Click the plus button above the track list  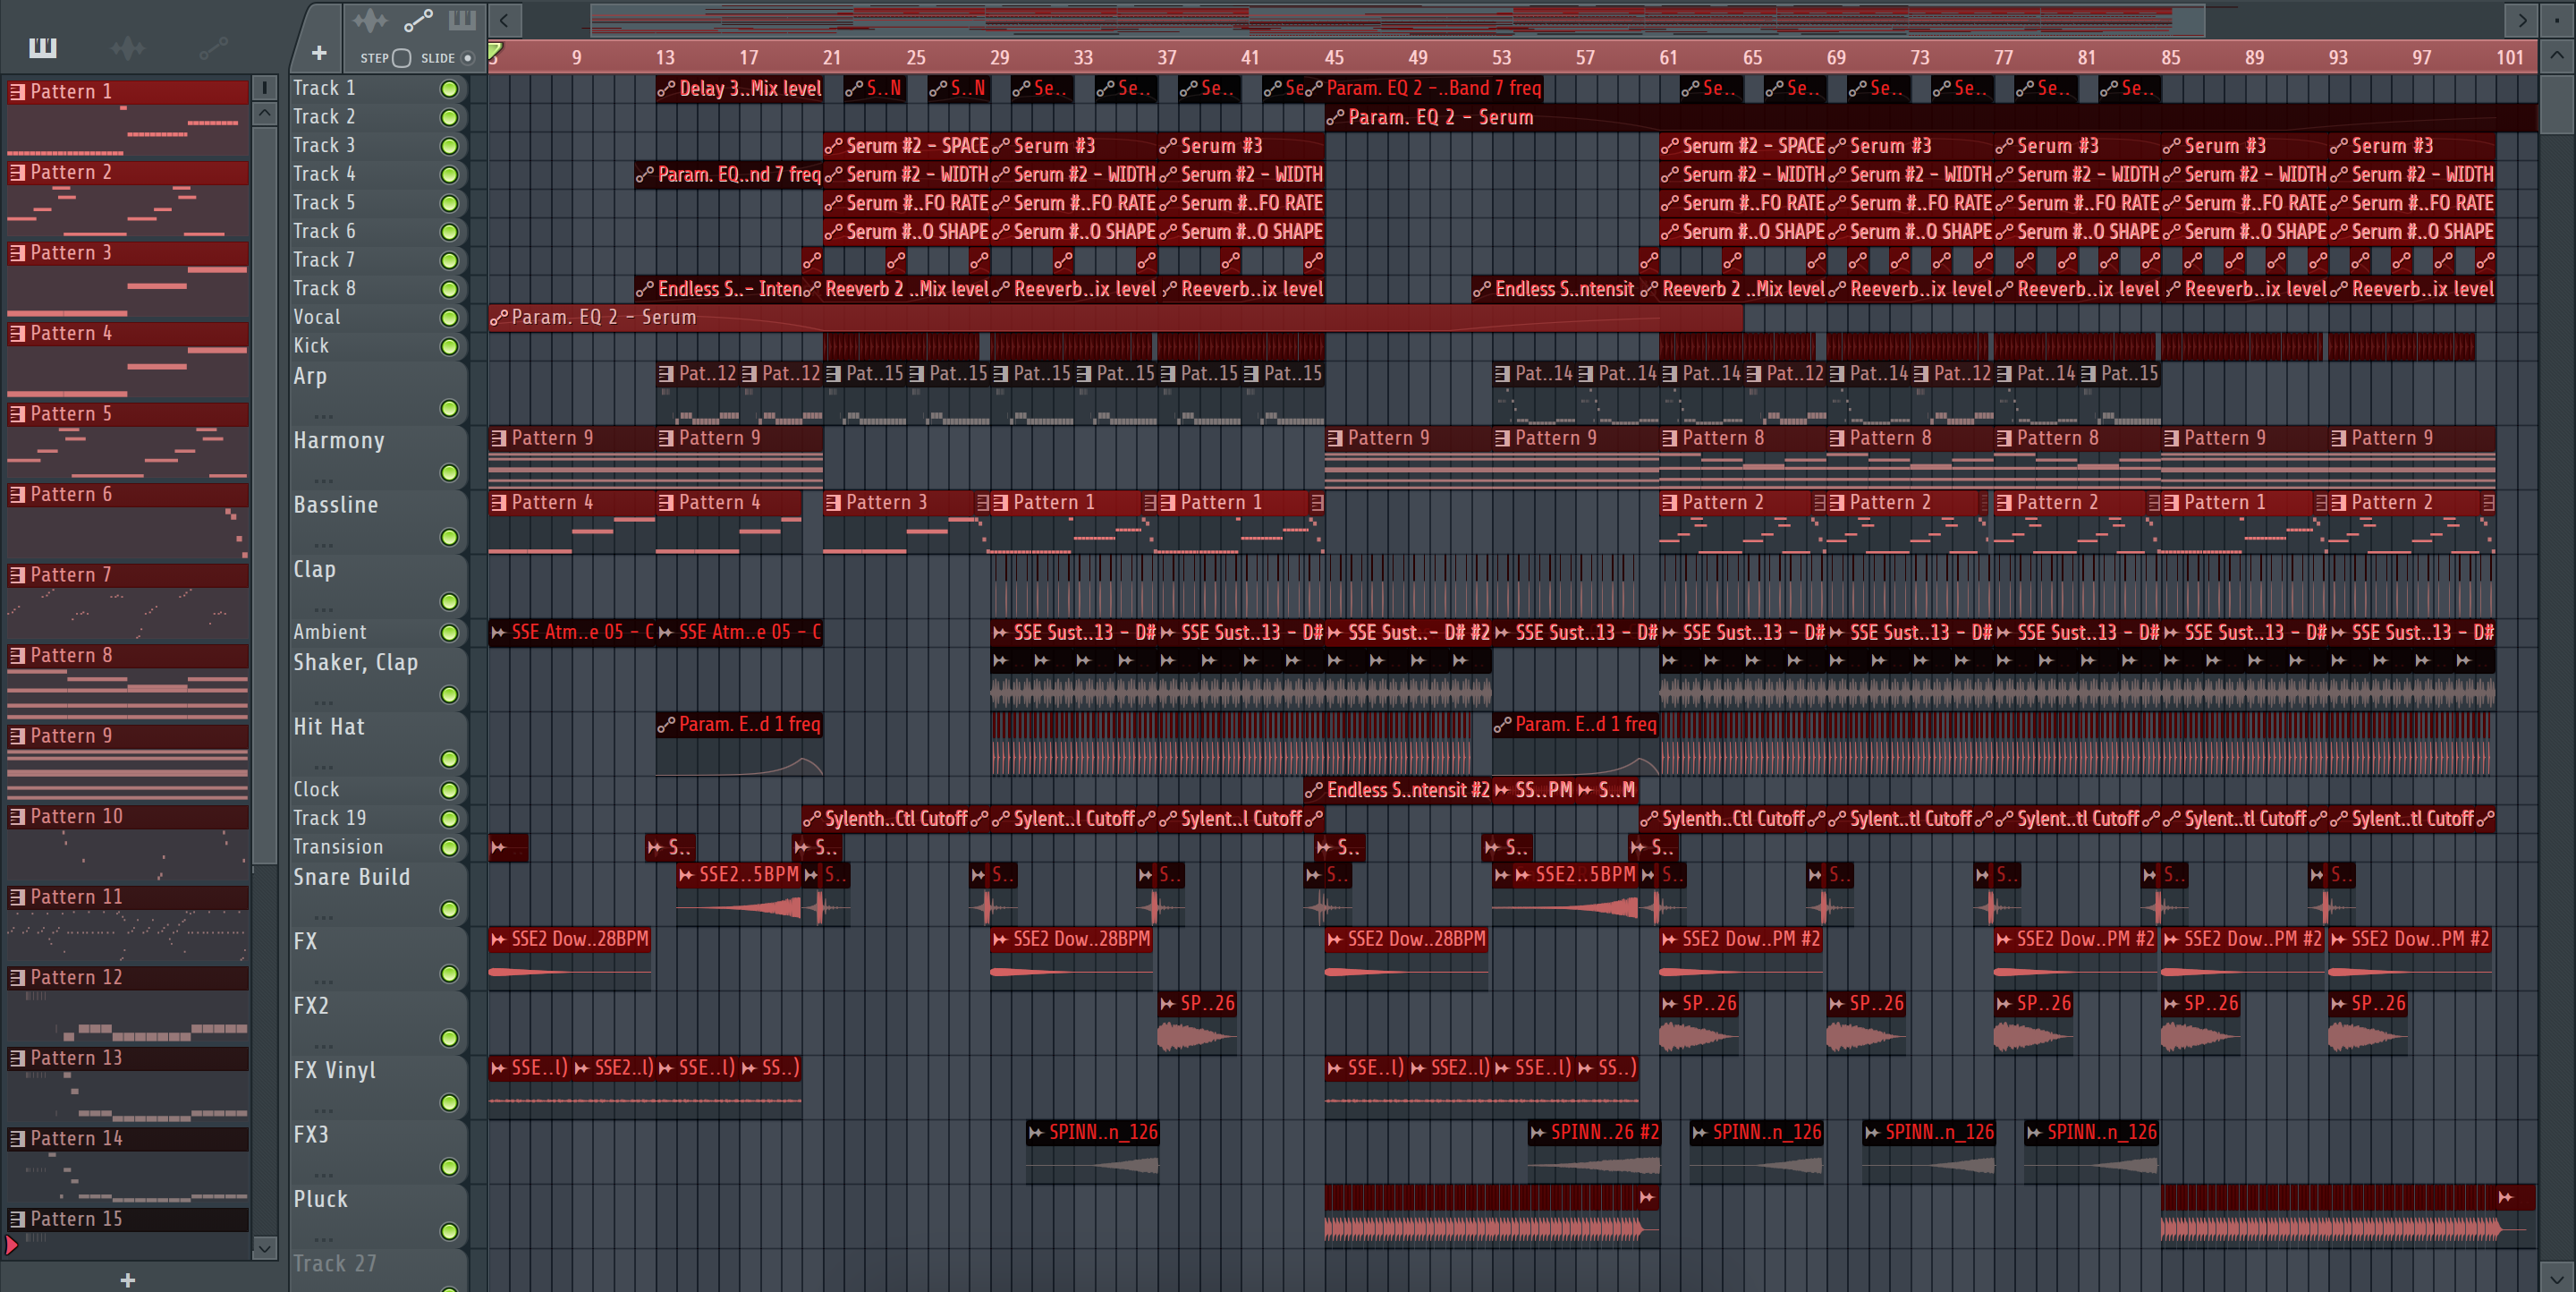click(x=319, y=53)
